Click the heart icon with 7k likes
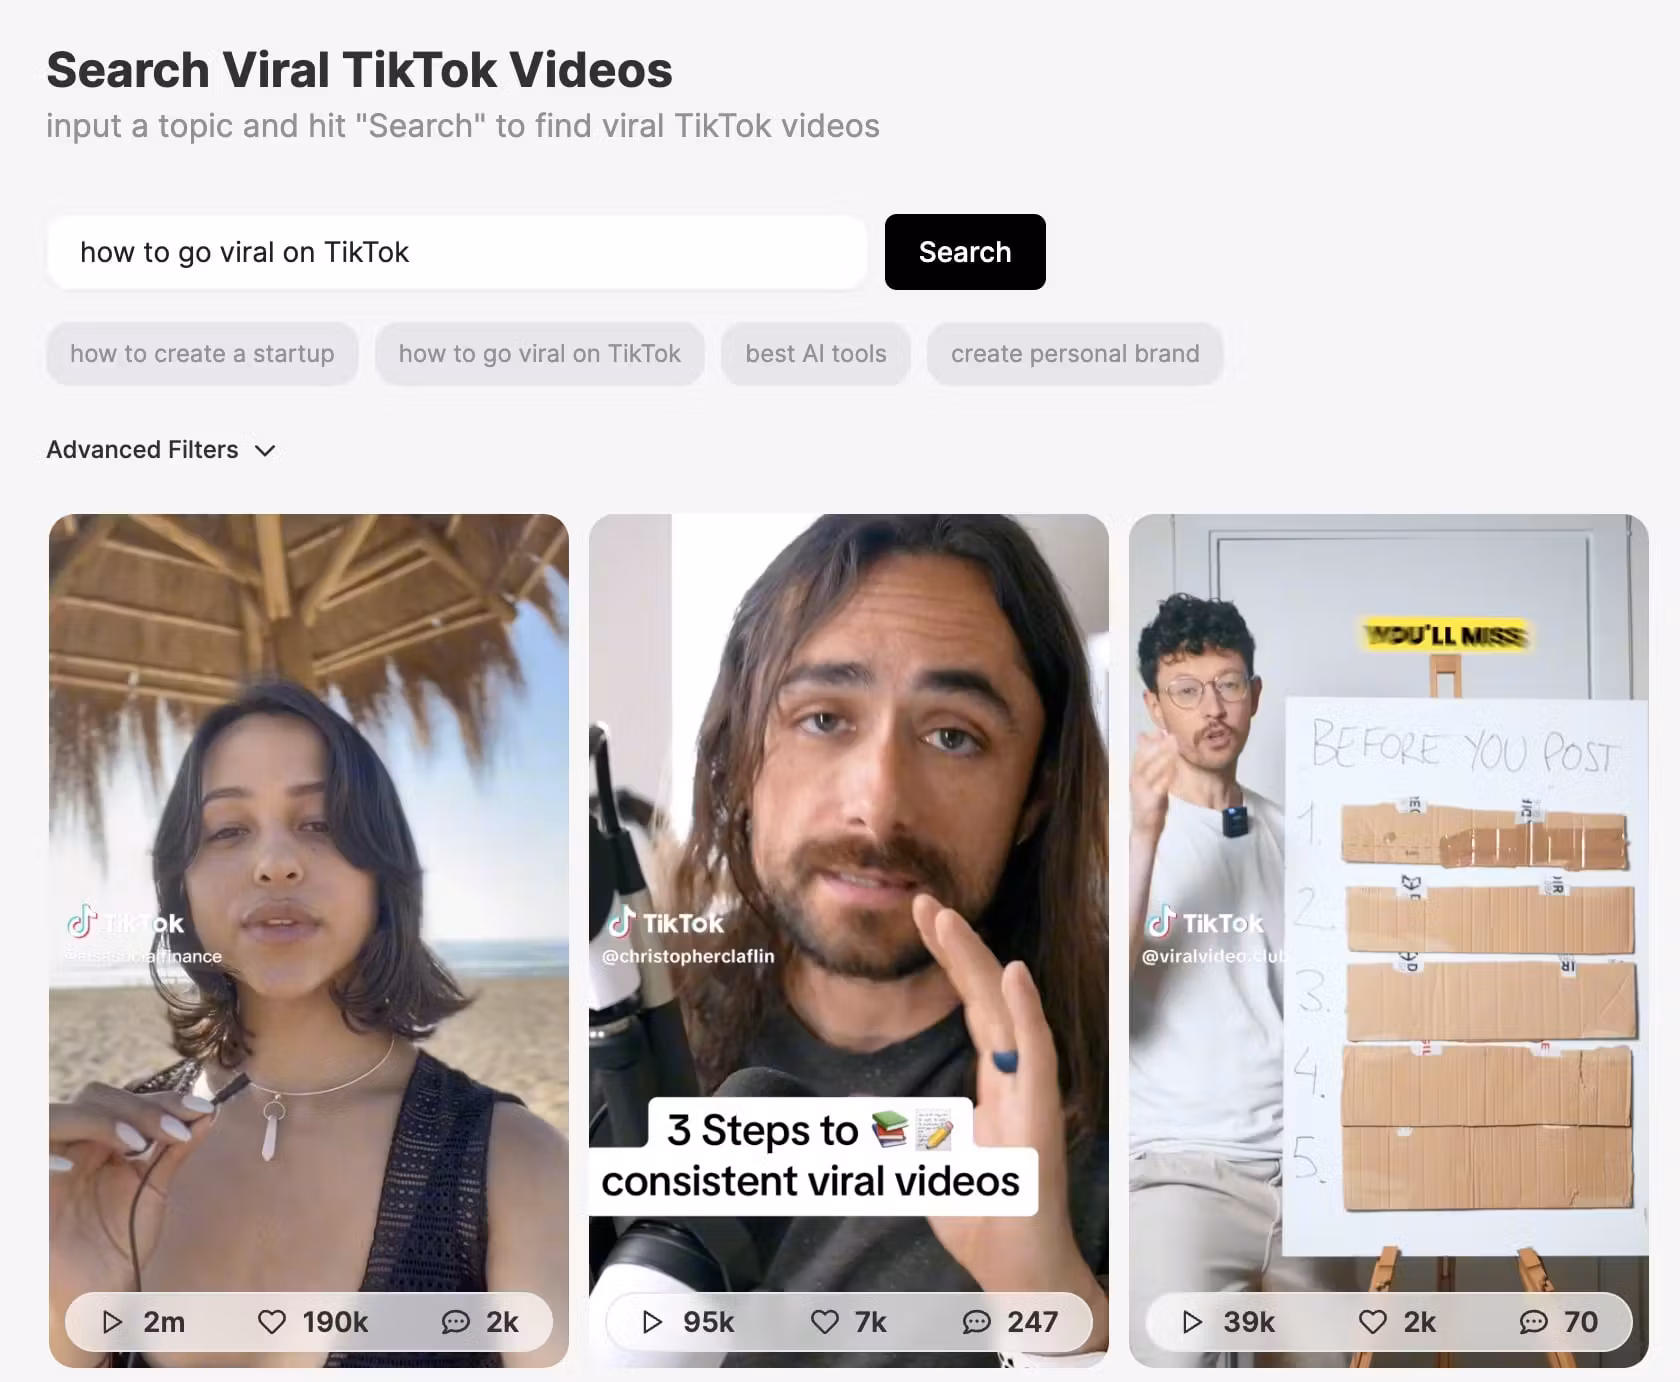 (824, 1322)
